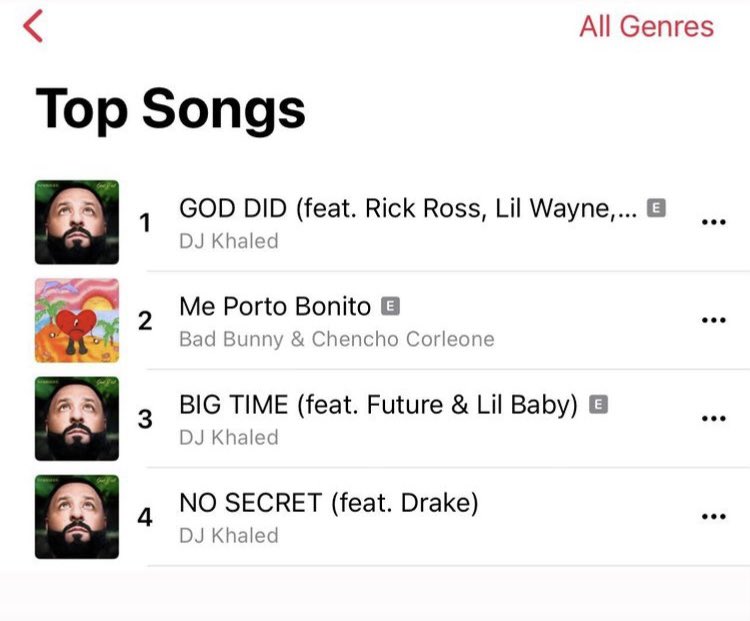Select Bad Bunny & Chencho Corleone artist text

[337, 339]
